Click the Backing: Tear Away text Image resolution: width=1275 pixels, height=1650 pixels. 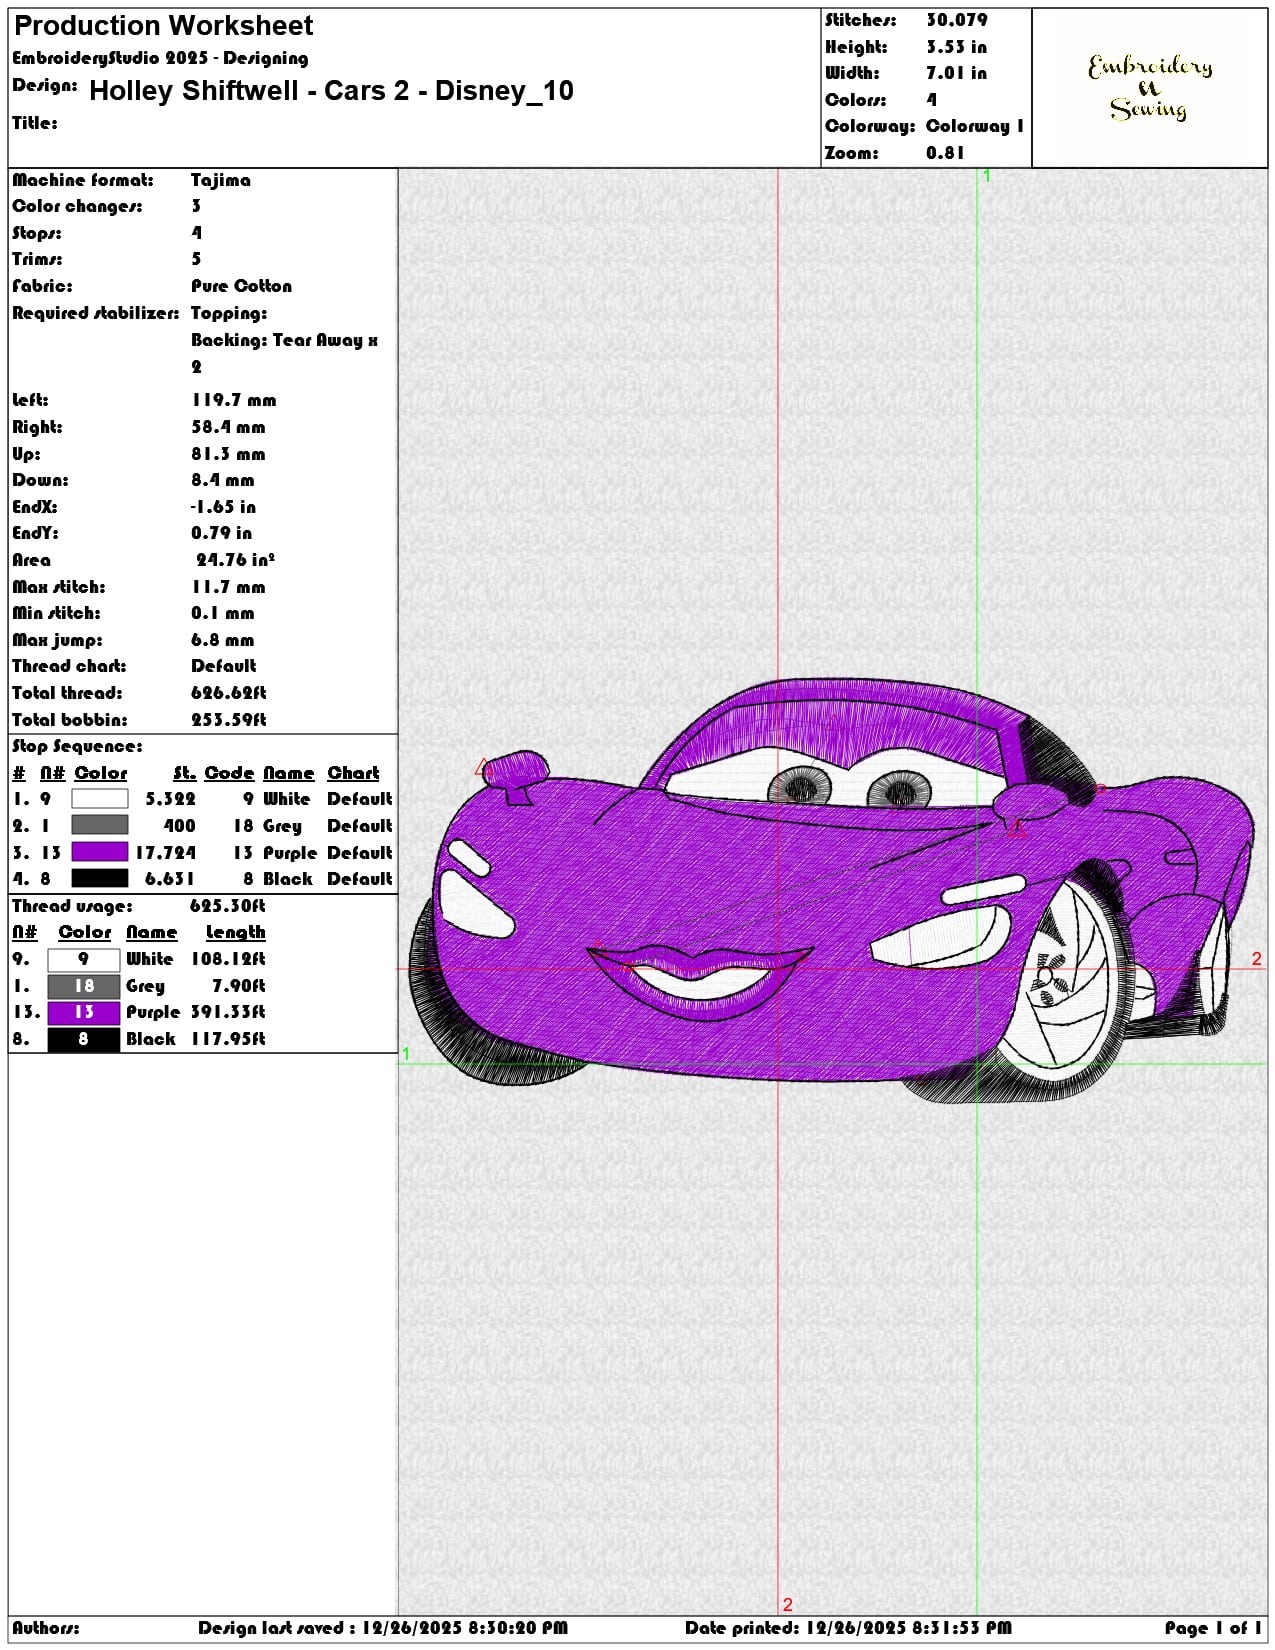pos(284,340)
